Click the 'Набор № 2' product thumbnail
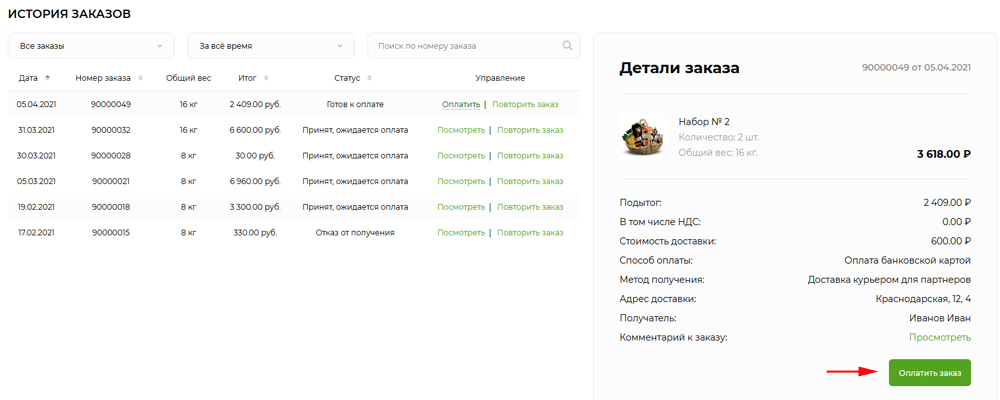Screen dimensions: 1000x400 [x=641, y=137]
